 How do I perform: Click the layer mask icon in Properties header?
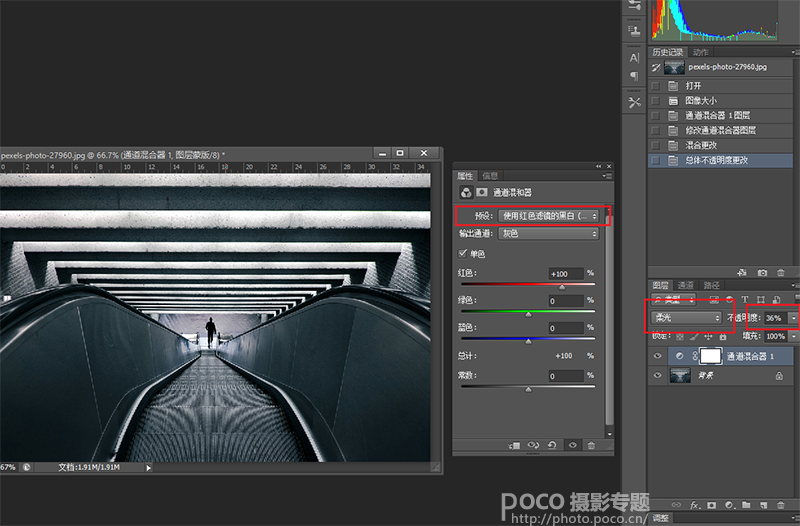click(x=482, y=191)
